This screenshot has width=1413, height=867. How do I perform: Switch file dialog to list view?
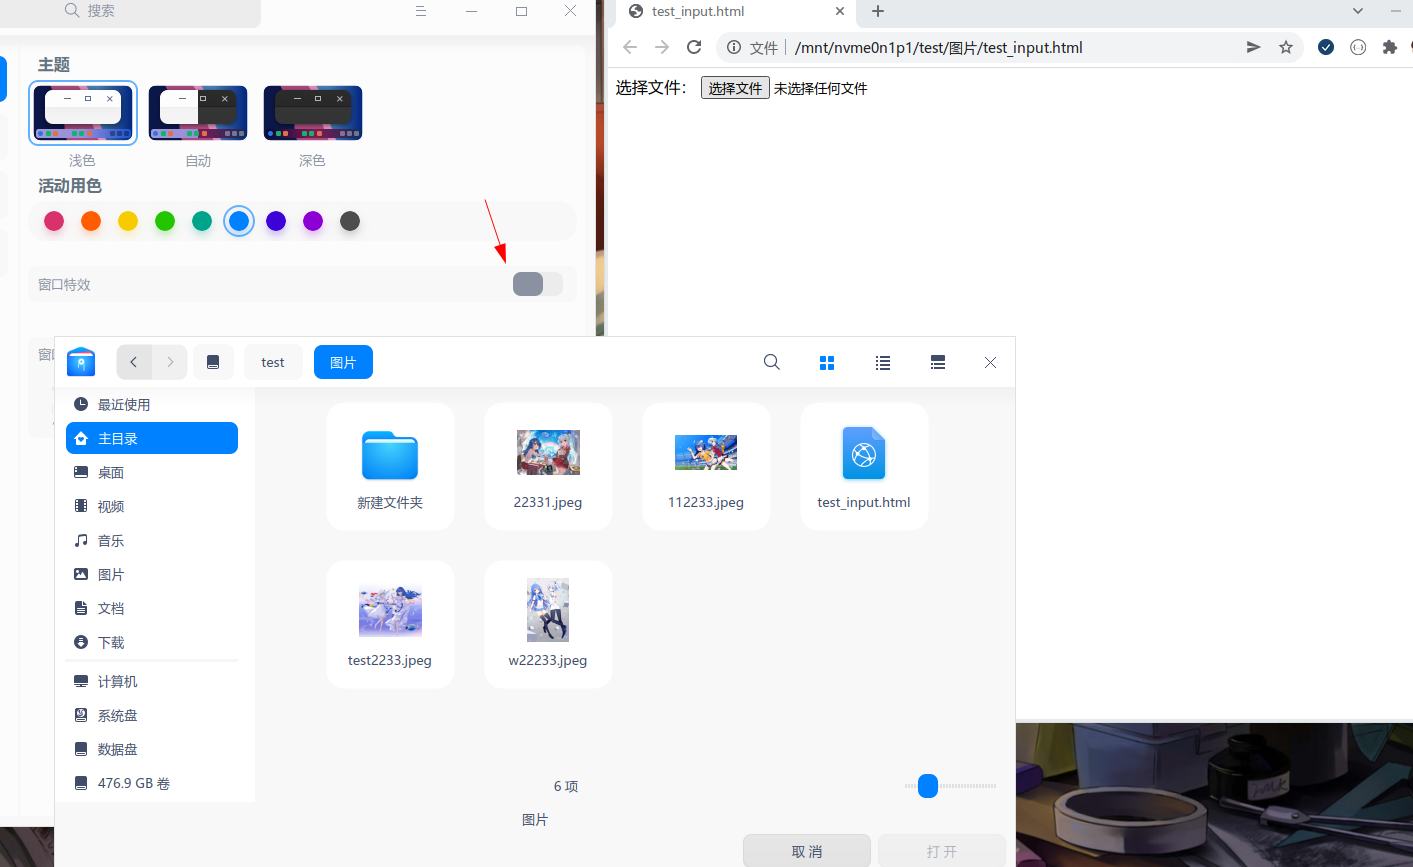(883, 363)
